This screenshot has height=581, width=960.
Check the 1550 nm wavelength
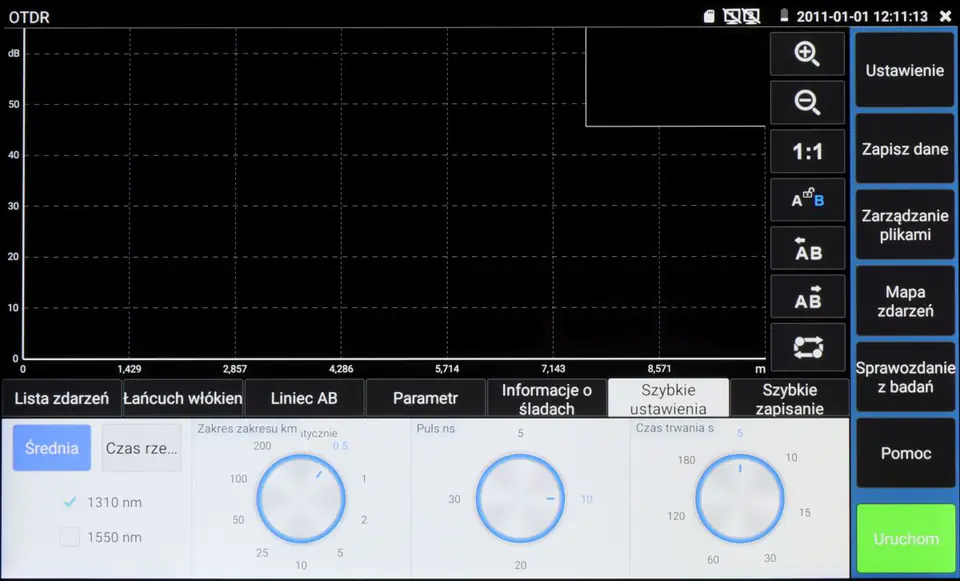click(70, 537)
